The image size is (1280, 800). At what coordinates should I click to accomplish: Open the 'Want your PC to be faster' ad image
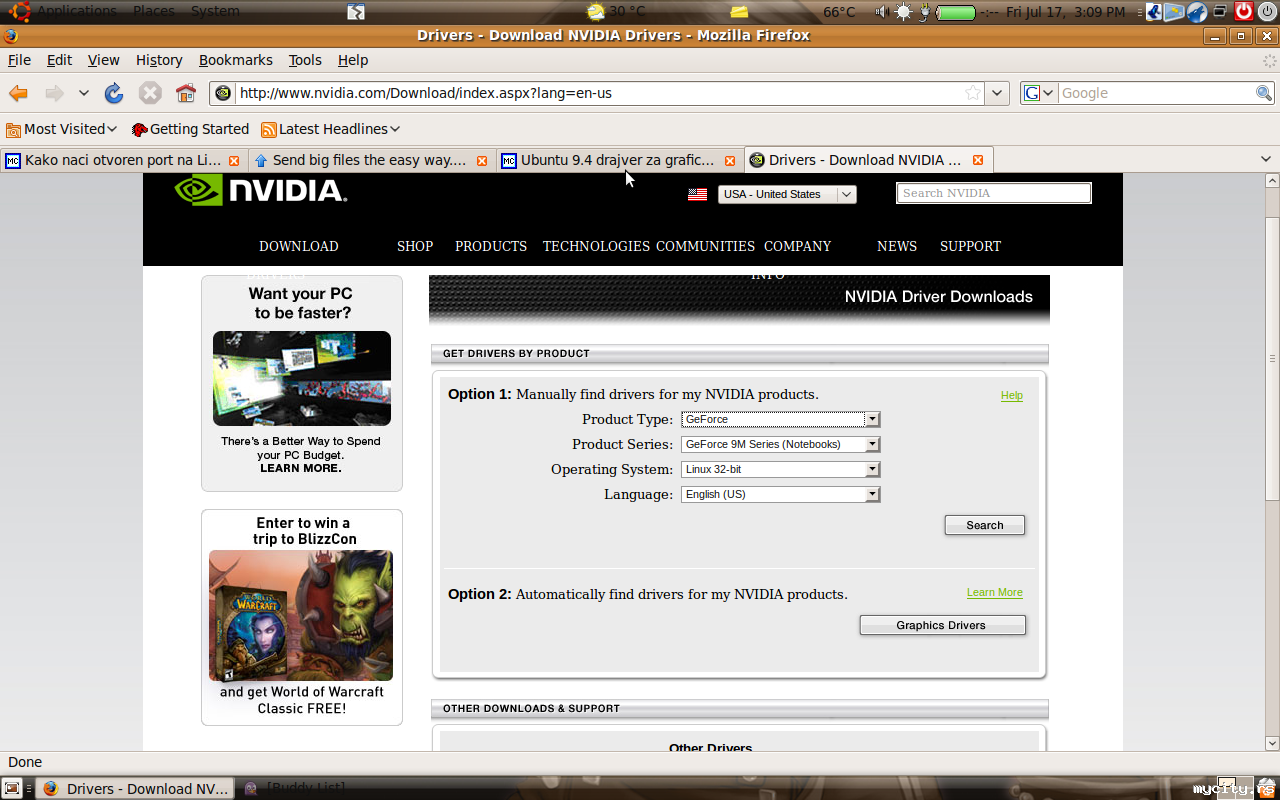coord(302,378)
